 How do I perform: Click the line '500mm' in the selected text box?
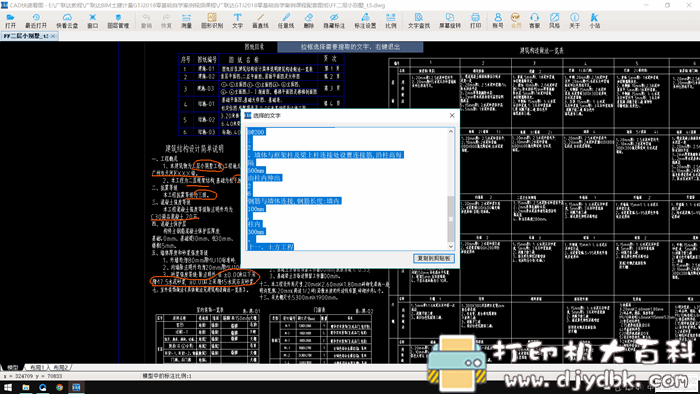tap(256, 170)
